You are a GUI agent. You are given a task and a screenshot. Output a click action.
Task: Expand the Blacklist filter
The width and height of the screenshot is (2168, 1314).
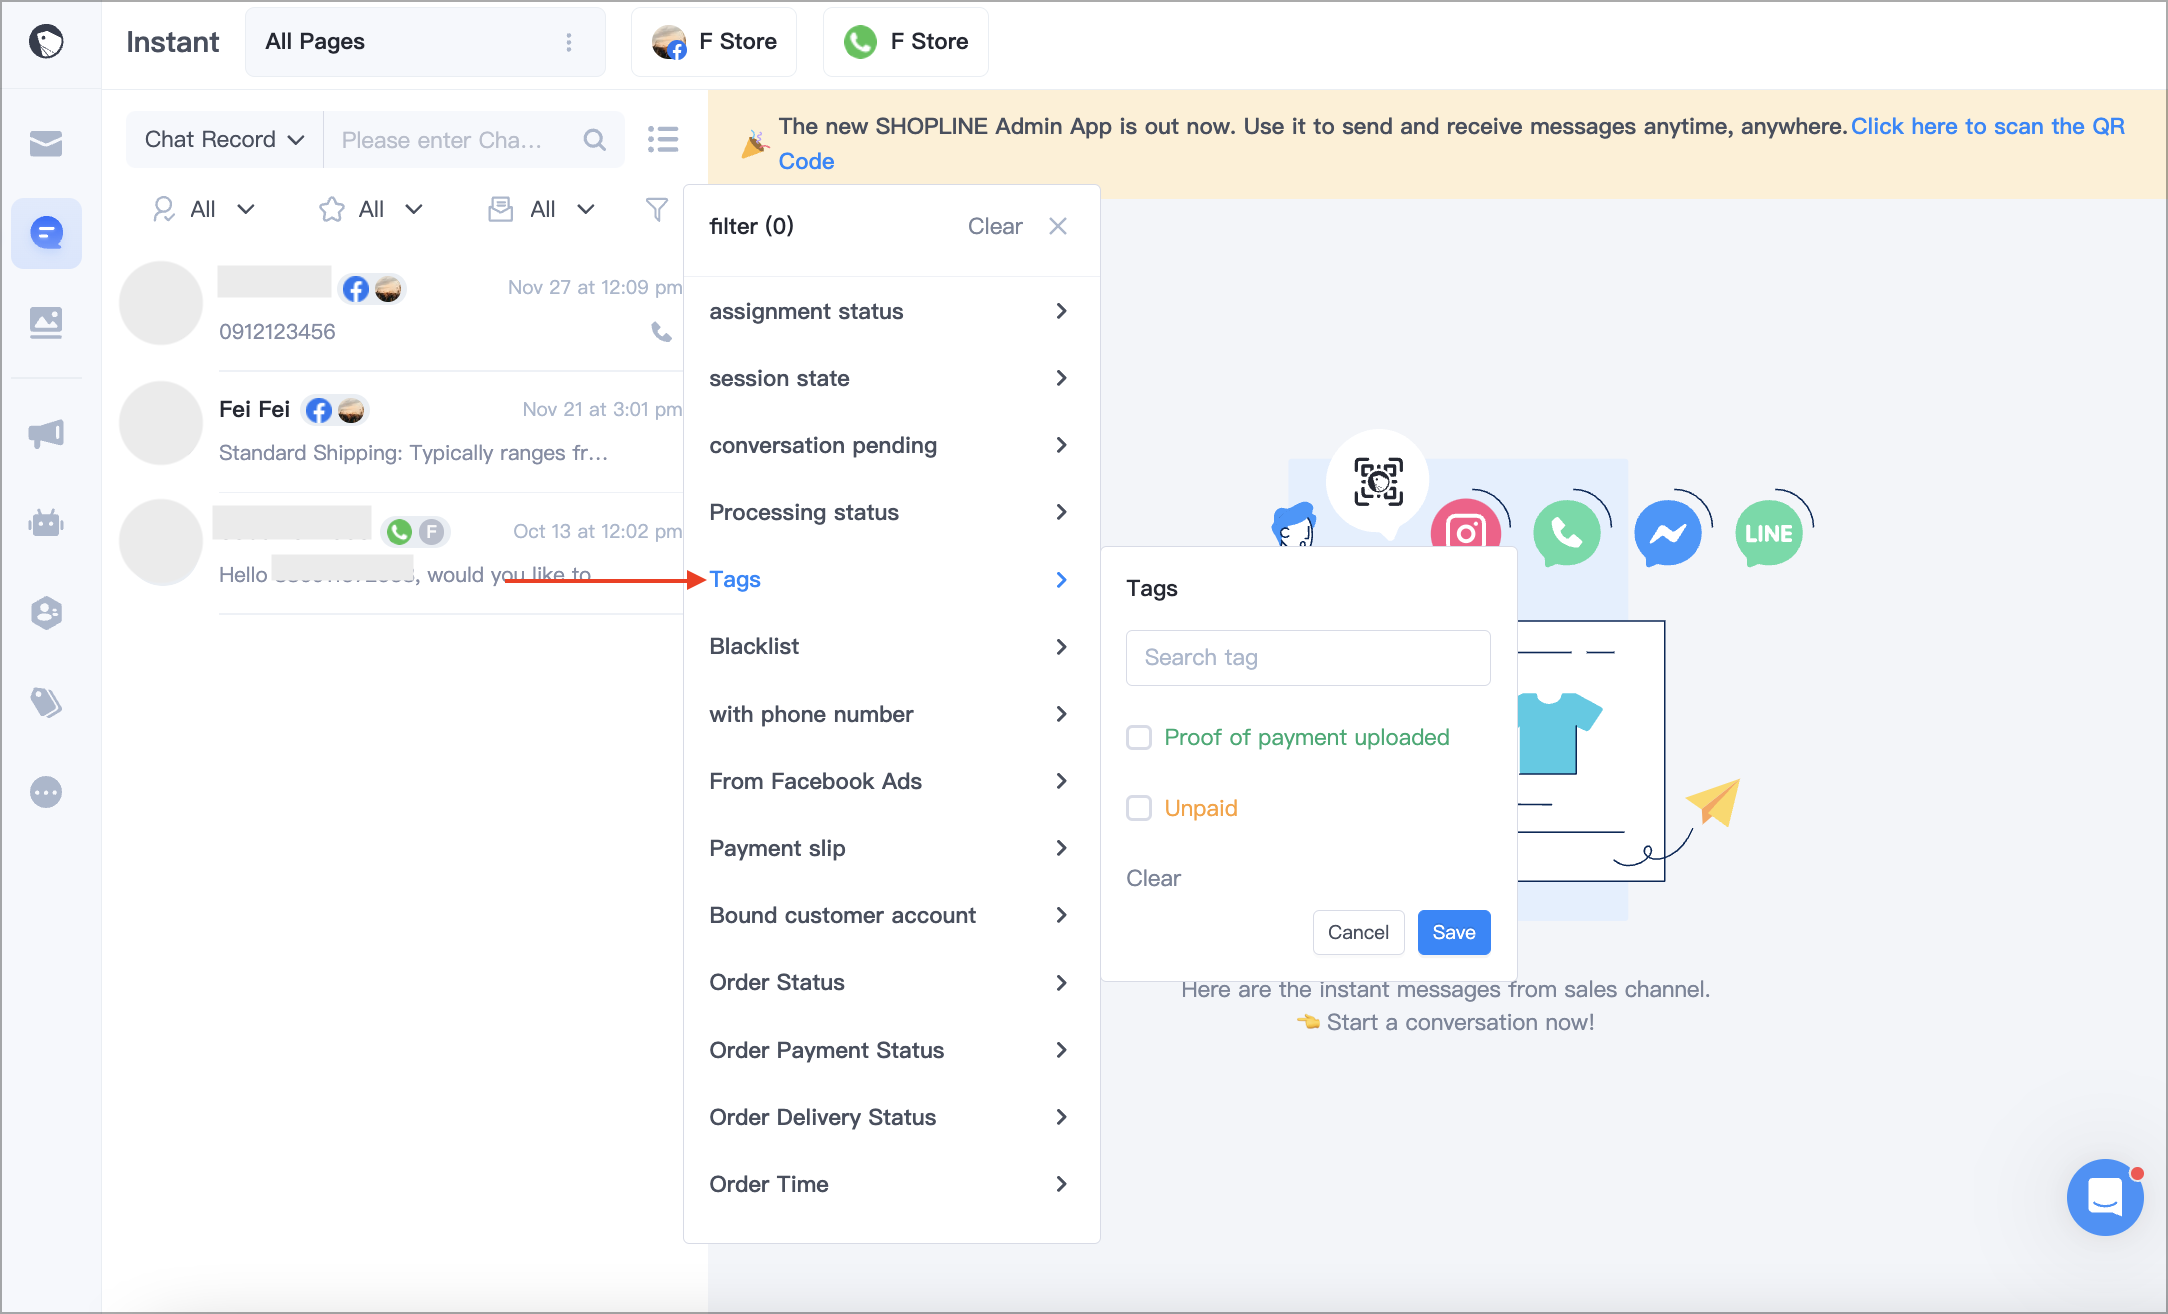click(890, 646)
